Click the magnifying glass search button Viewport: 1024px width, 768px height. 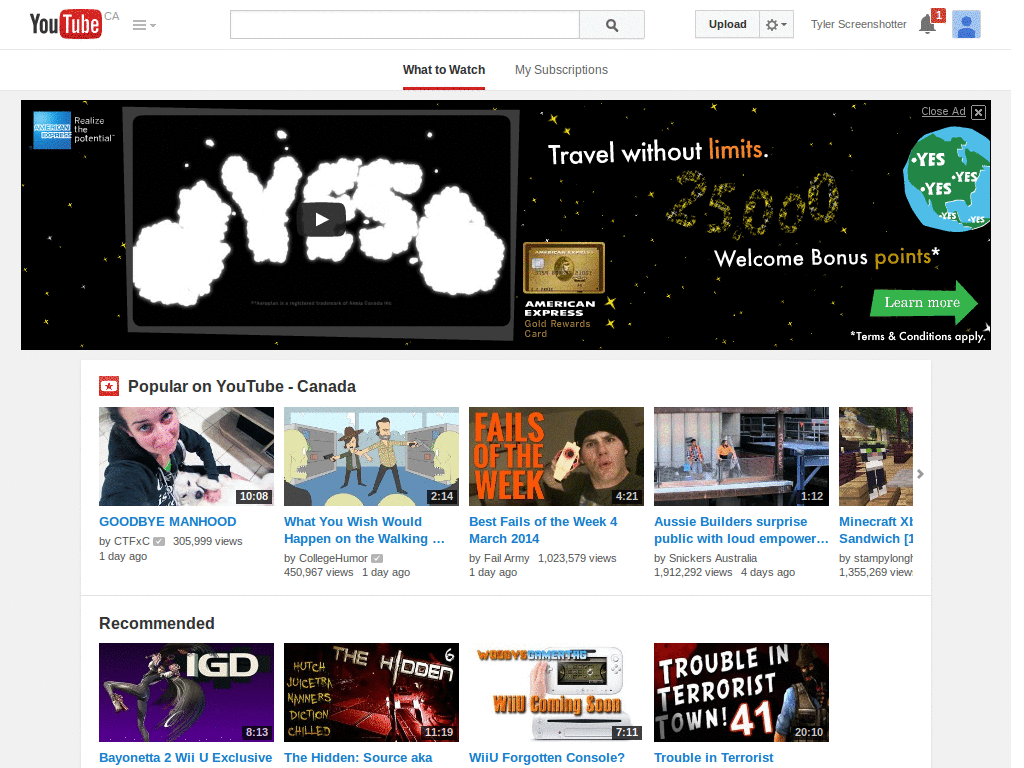[612, 25]
